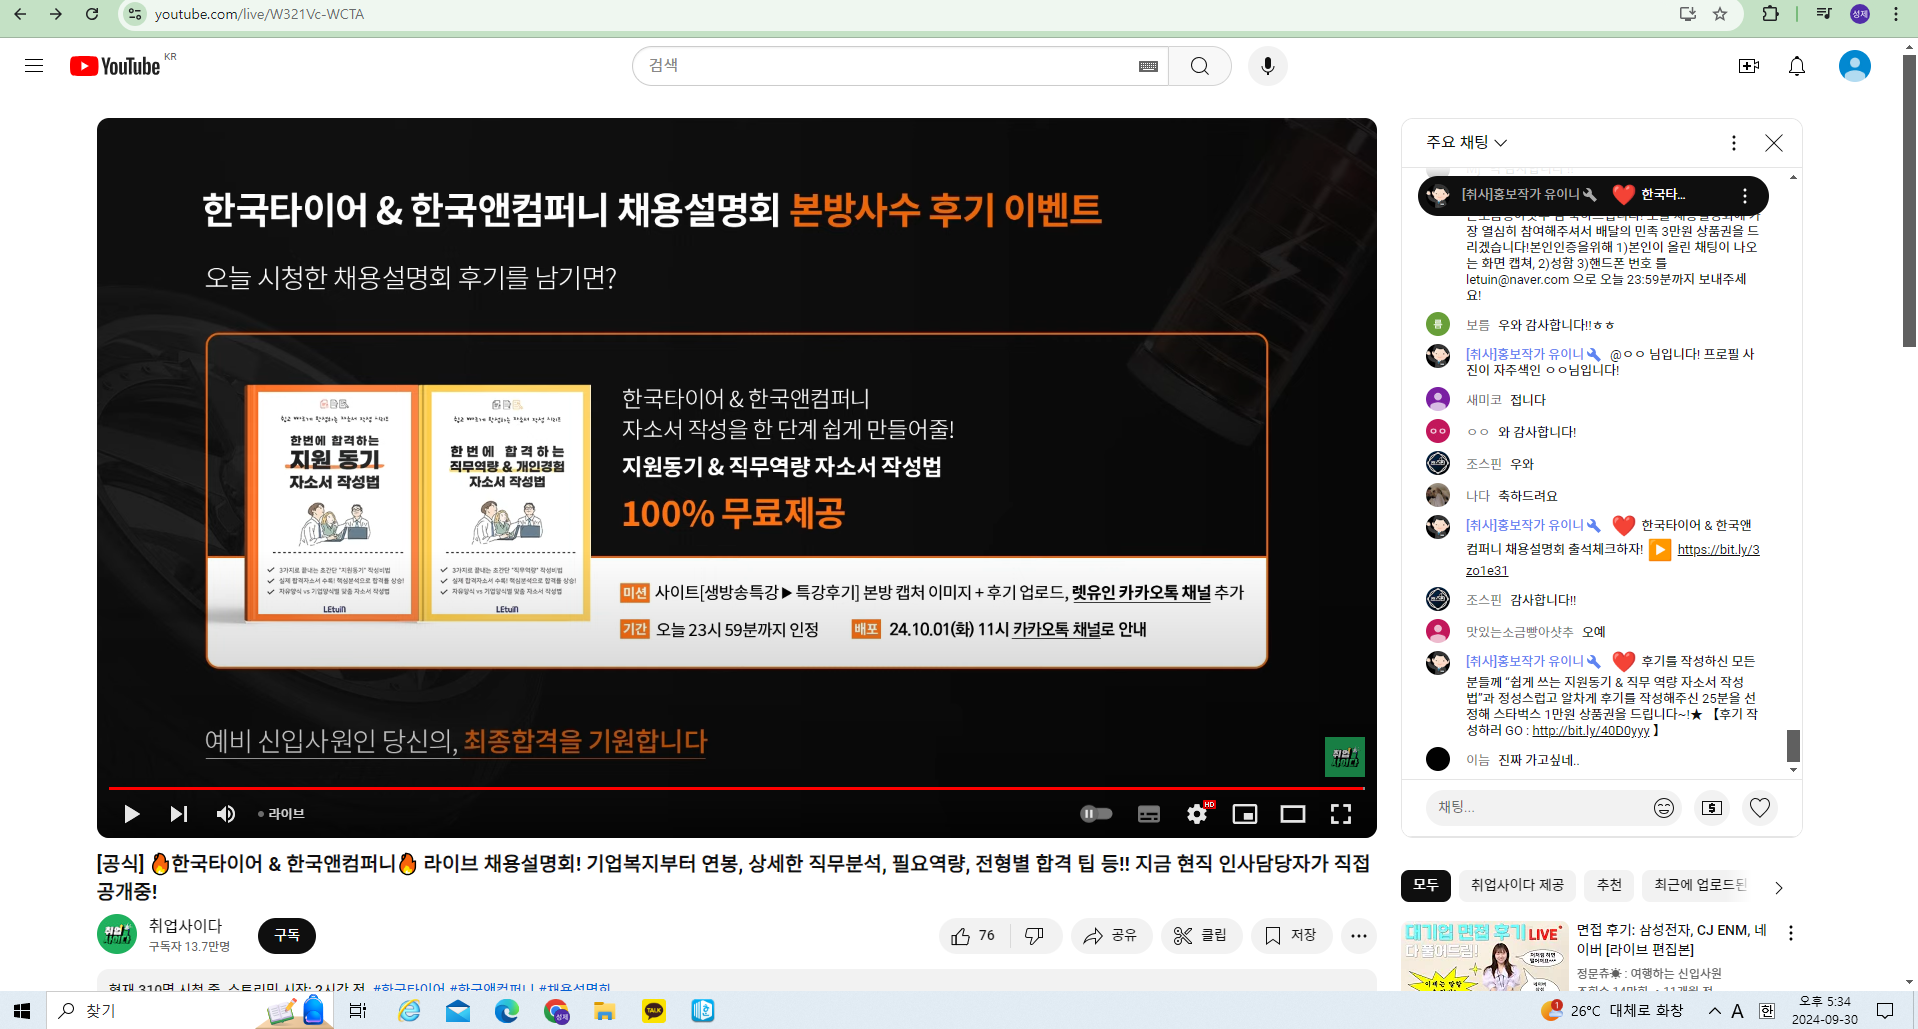Send a heart reaction in chat

1759,808
